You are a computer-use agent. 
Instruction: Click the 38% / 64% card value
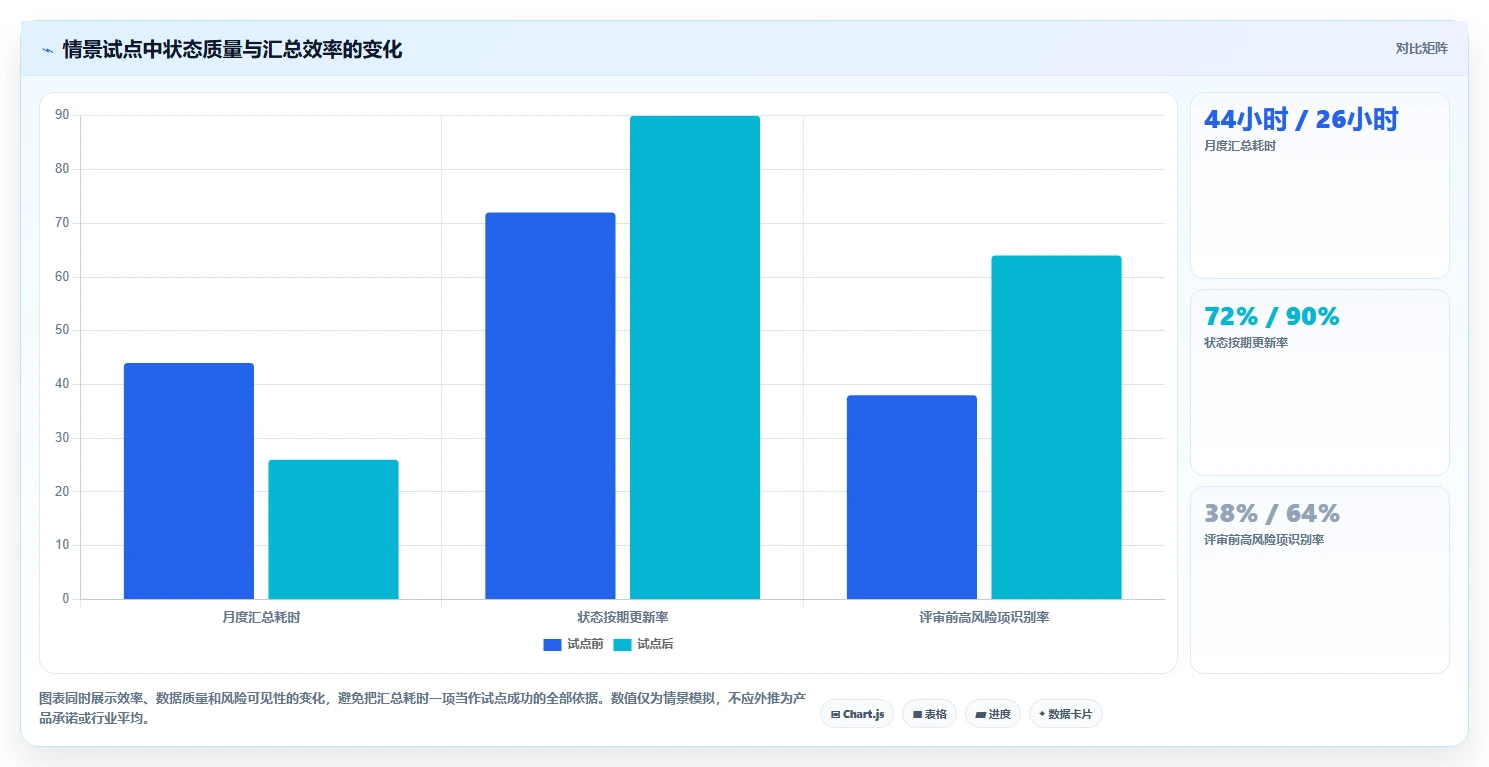[x=1271, y=513]
